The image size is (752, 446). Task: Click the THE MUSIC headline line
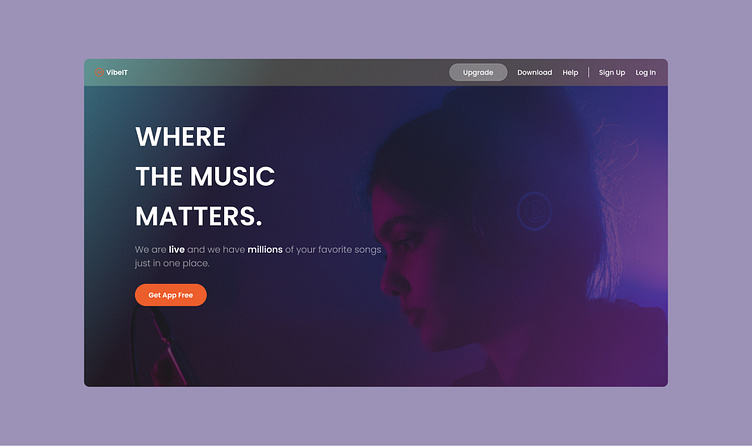pos(205,176)
